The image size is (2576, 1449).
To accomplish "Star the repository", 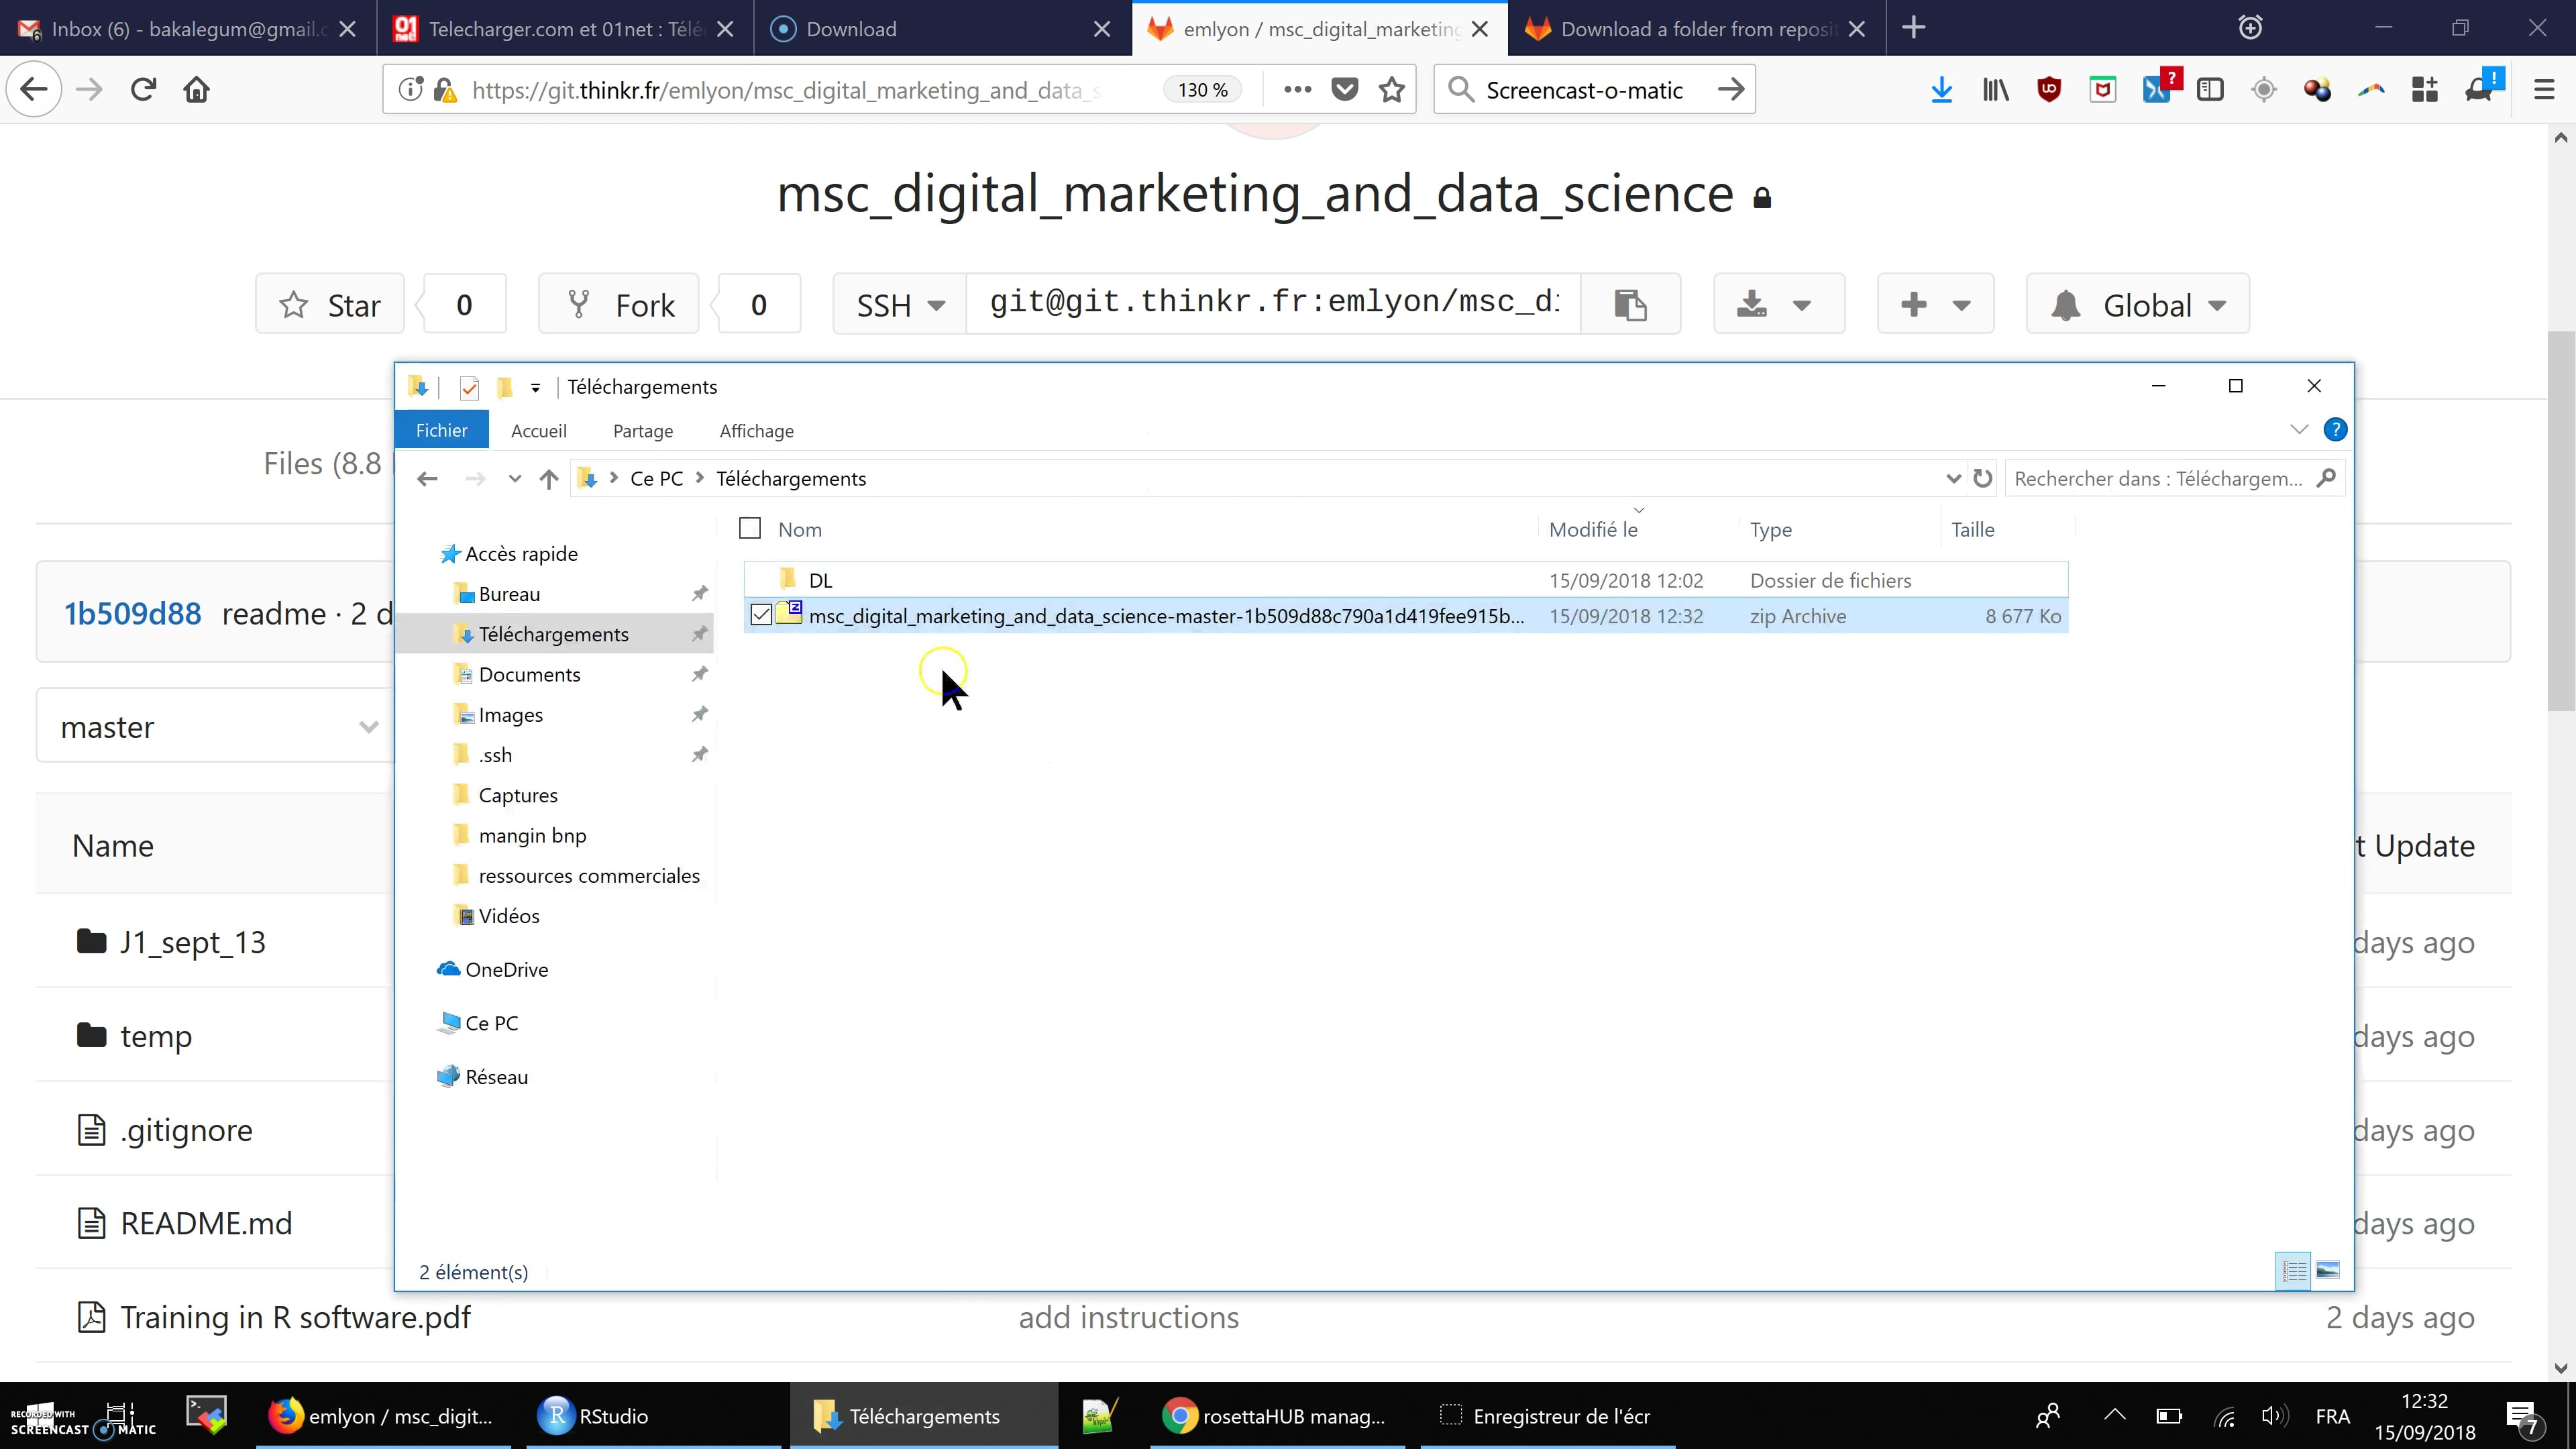I will pyautogui.click(x=330, y=304).
